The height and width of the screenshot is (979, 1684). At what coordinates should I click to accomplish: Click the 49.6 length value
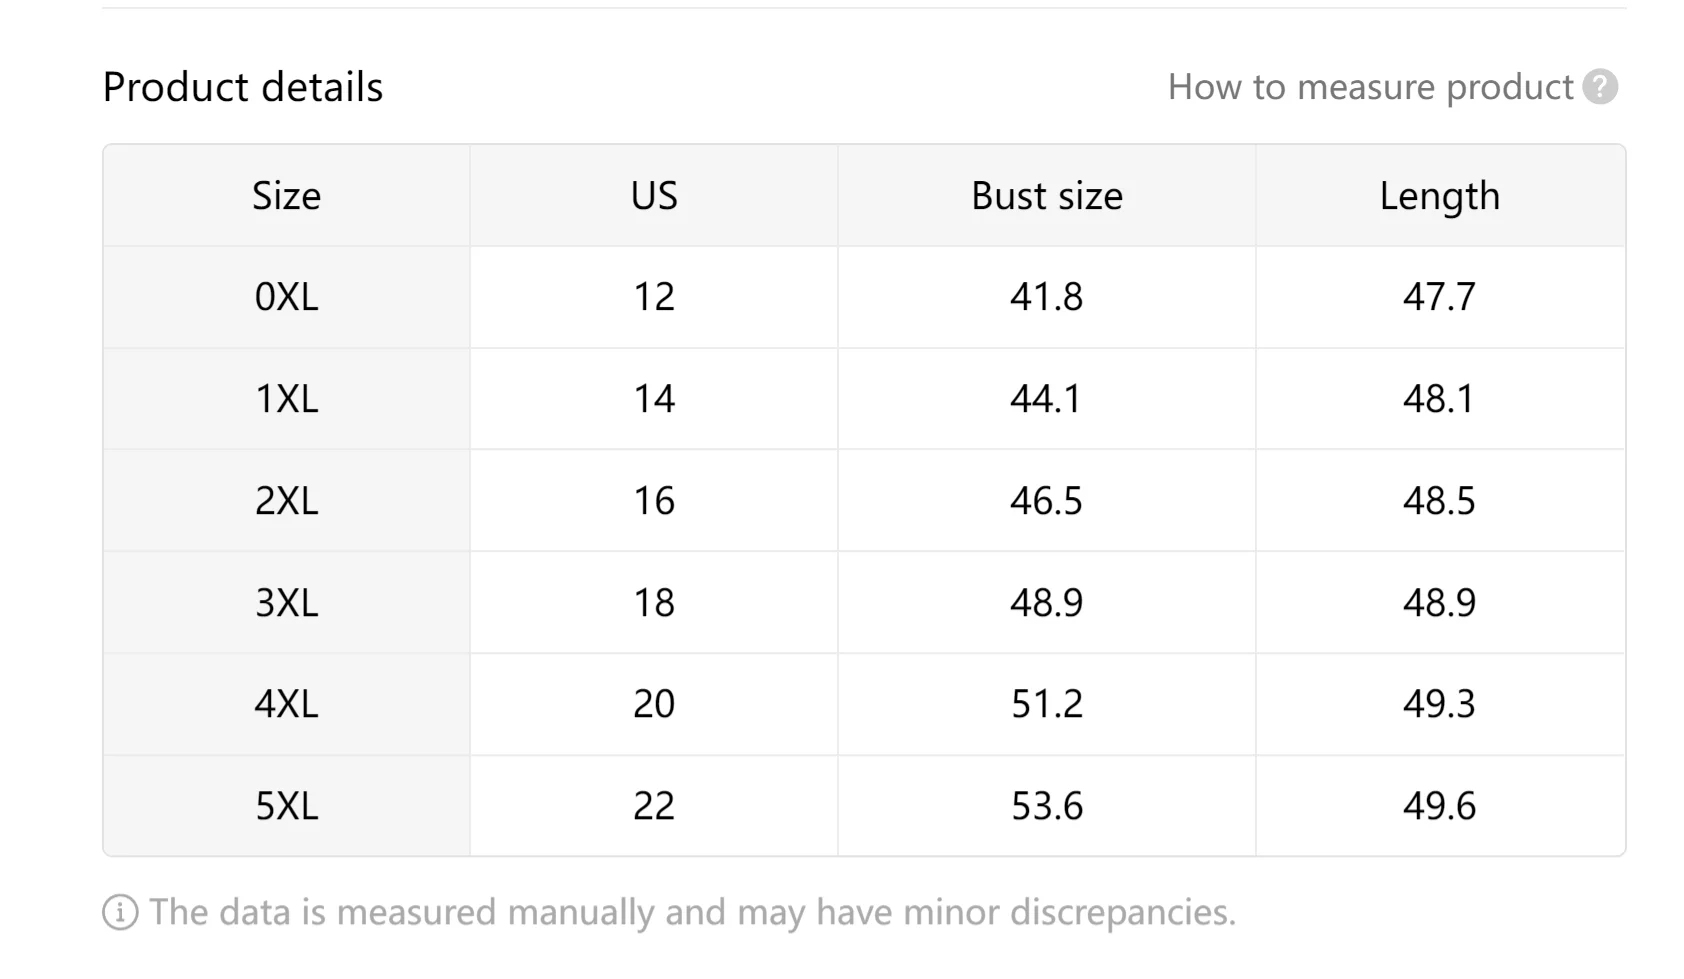[1439, 806]
